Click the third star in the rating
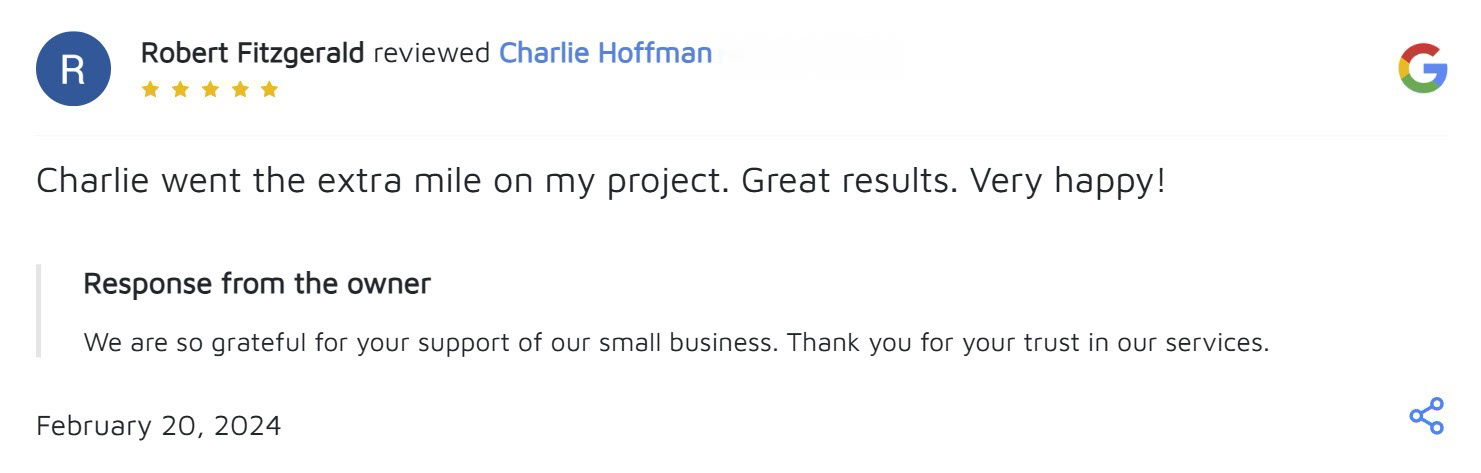This screenshot has width=1481, height=473. coord(210,89)
